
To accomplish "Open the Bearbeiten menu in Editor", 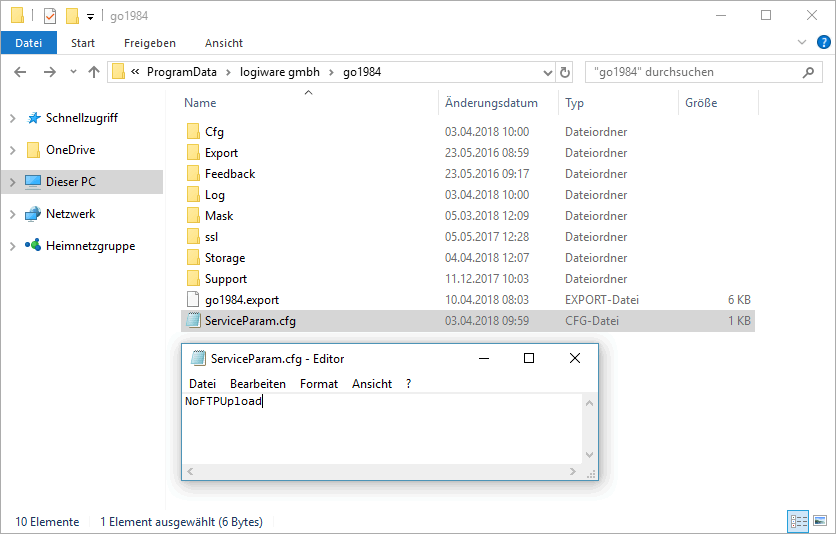I will point(258,384).
